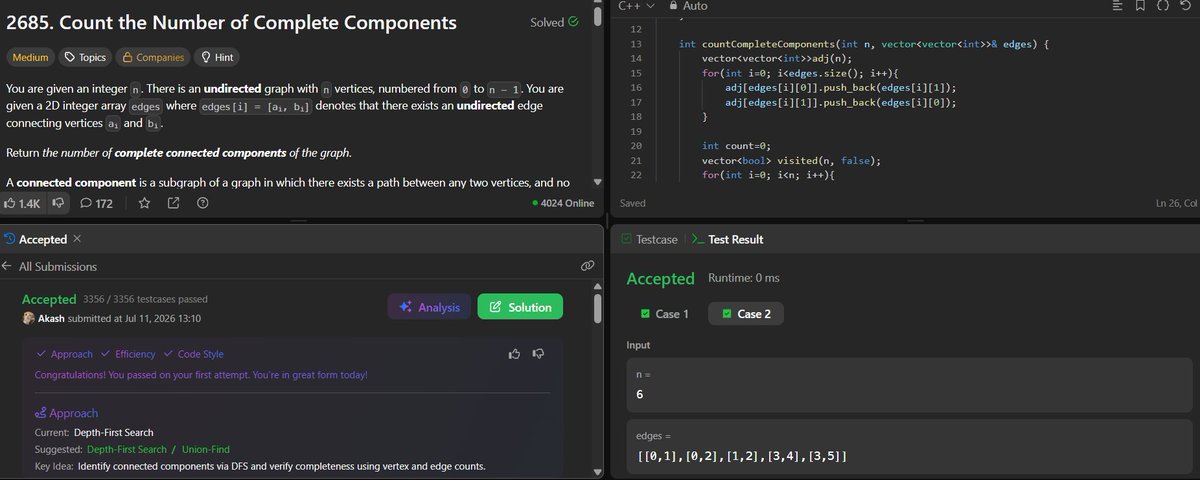Select the Accepted submission tab

[x=36, y=239]
